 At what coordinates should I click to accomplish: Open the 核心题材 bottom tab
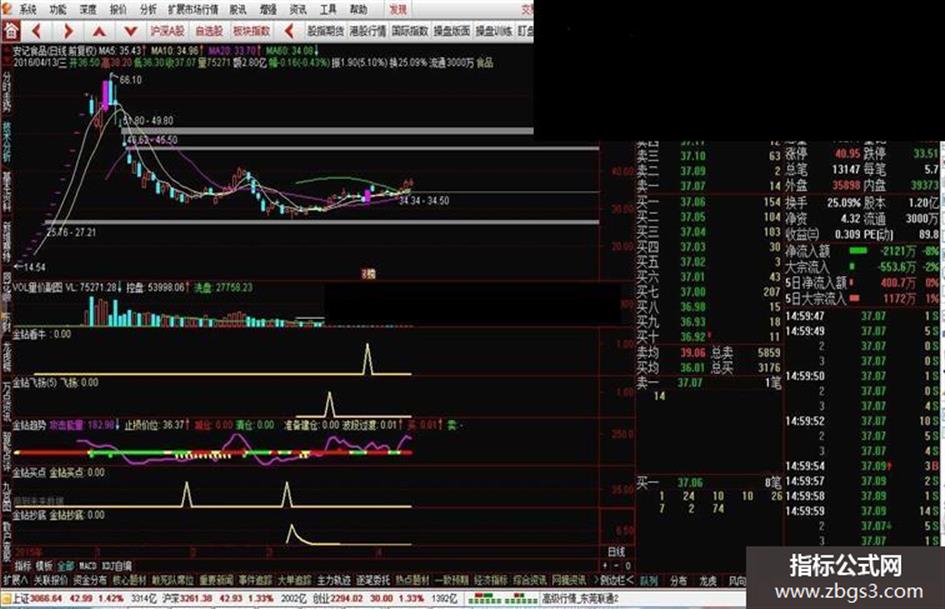(x=130, y=580)
